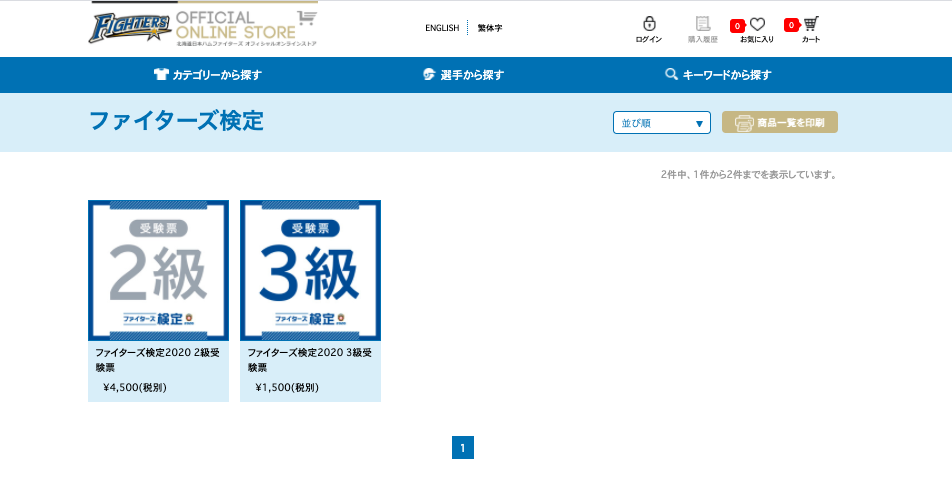952x492 pixels.
Task: Switch language to 繁体字
Action: point(490,28)
